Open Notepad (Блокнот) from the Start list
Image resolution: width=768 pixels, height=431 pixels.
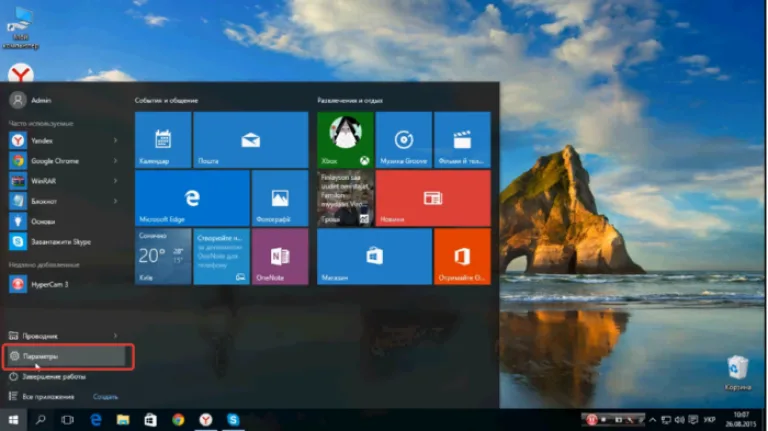tap(64, 201)
